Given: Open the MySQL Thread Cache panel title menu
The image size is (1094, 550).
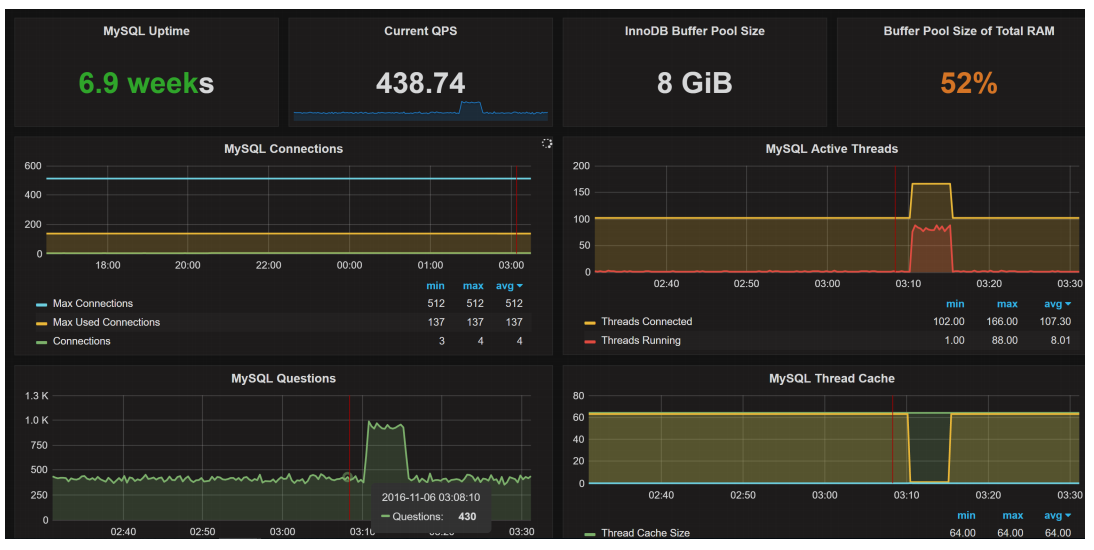Looking at the screenshot, I should 831,379.
